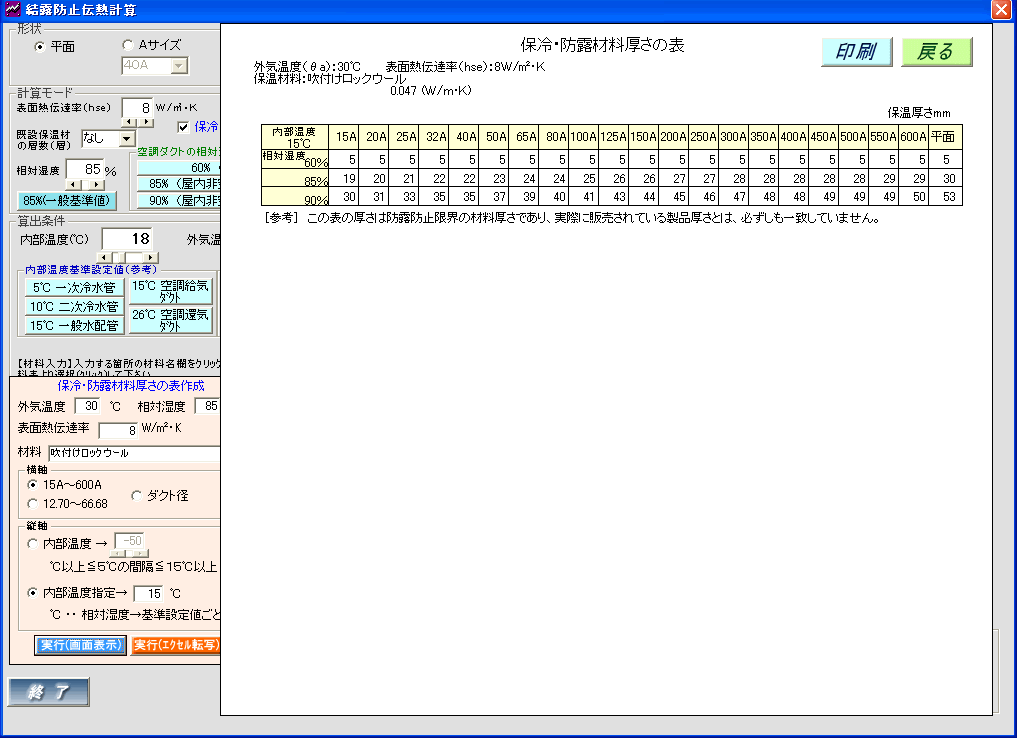1017x738 pixels.
Task: Choose the ダクト径 radio option
Action: point(137,495)
